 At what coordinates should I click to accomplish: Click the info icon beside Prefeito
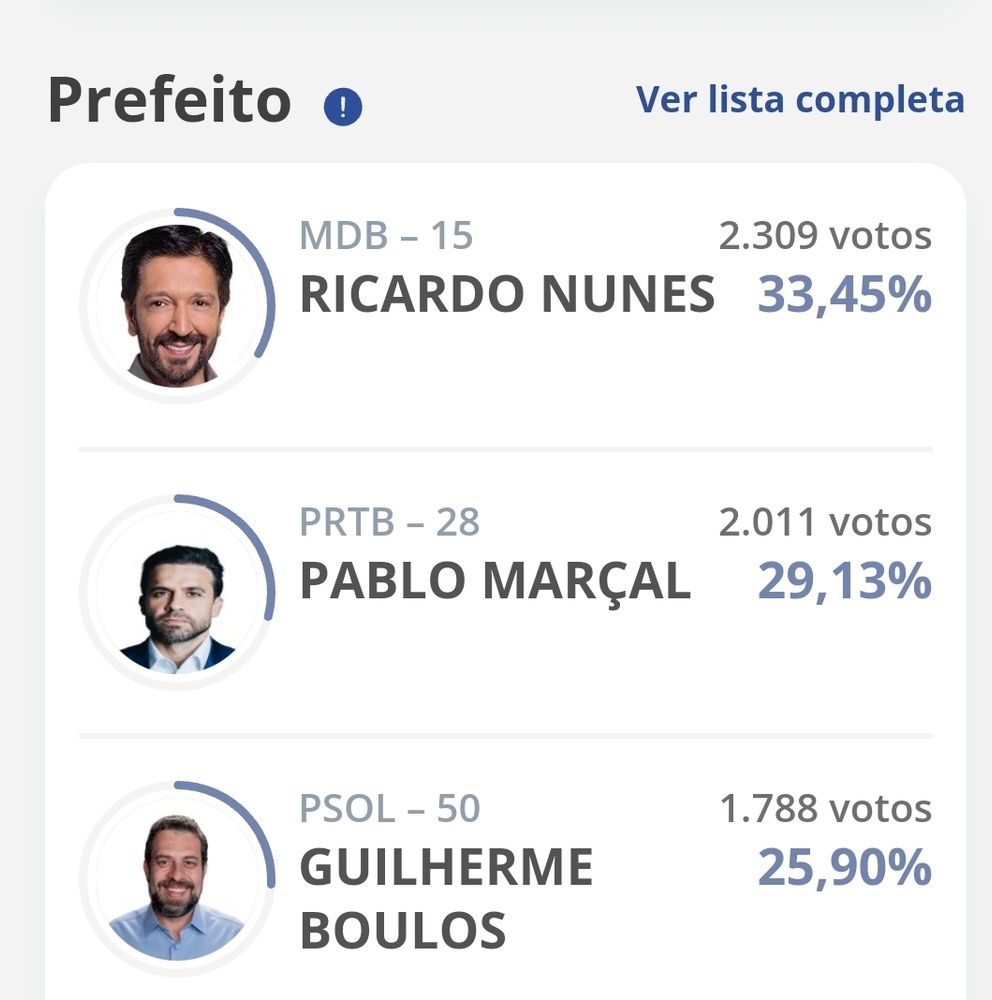click(x=343, y=106)
